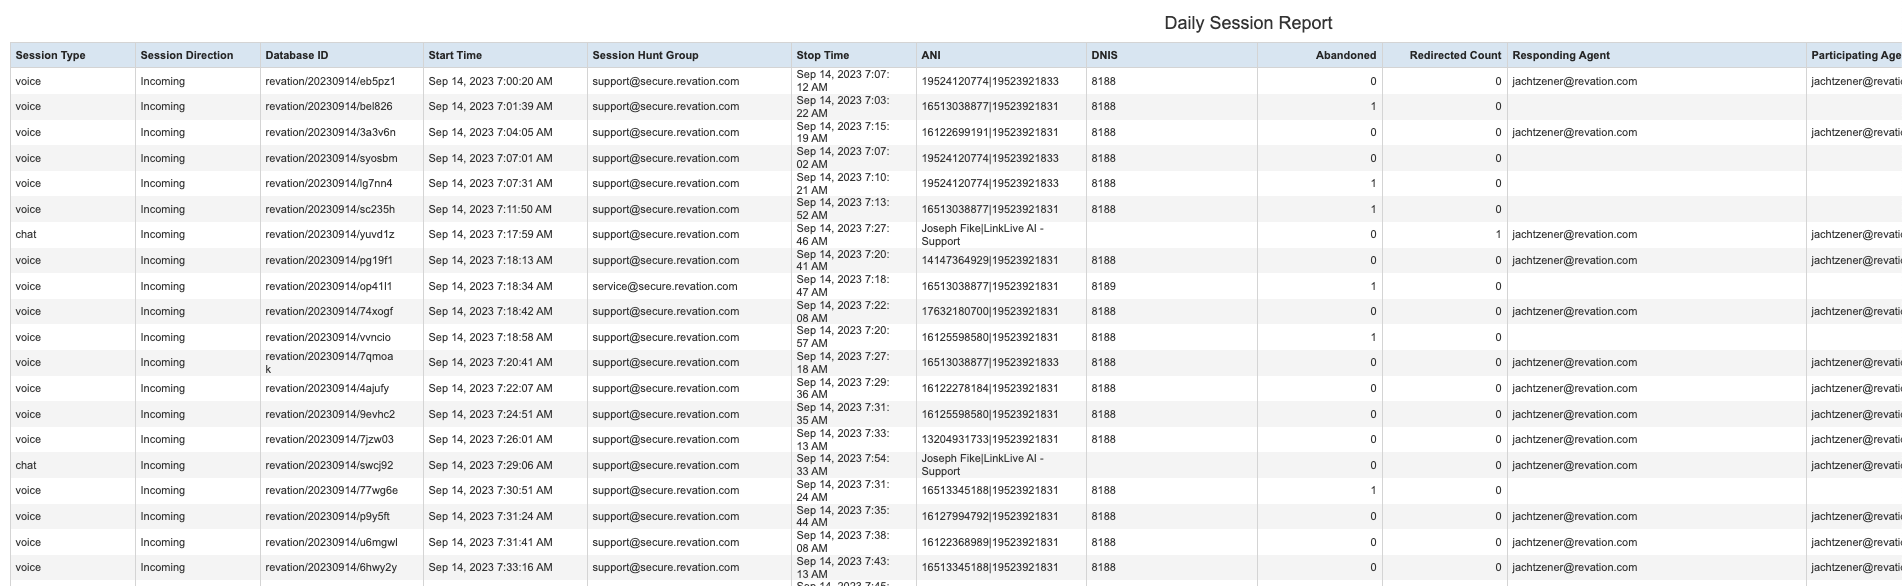The image size is (1902, 586).
Task: Select ANI 13204931733|19523921831 cell
Action: pos(989,440)
